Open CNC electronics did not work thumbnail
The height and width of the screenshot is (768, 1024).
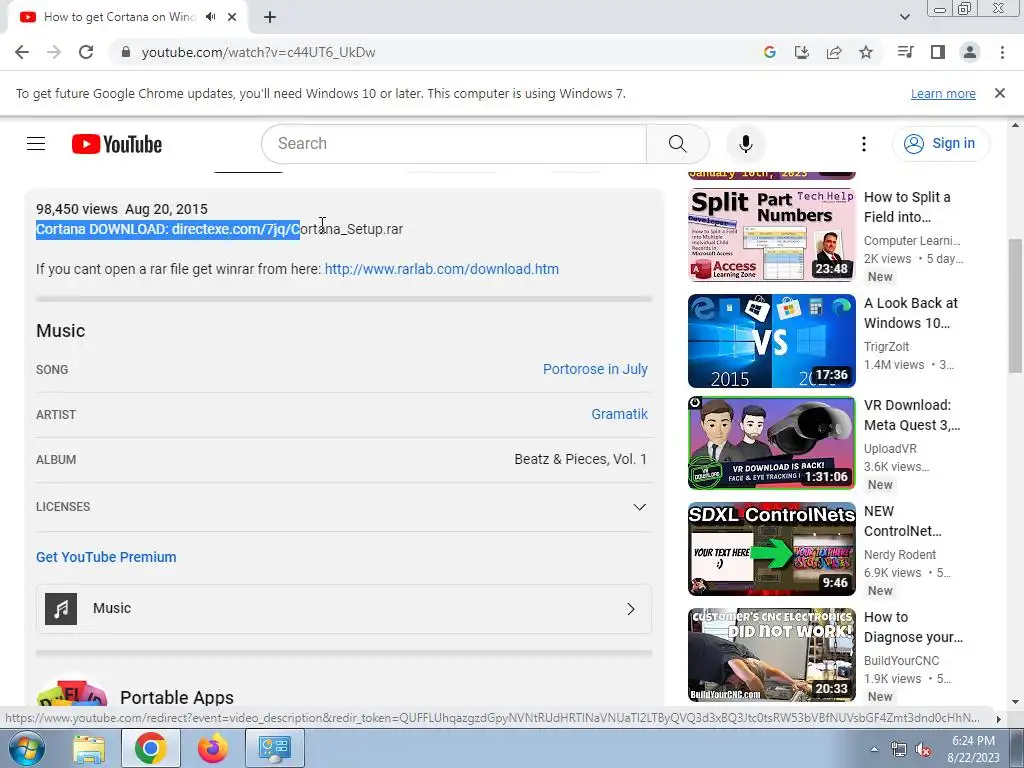click(771, 655)
